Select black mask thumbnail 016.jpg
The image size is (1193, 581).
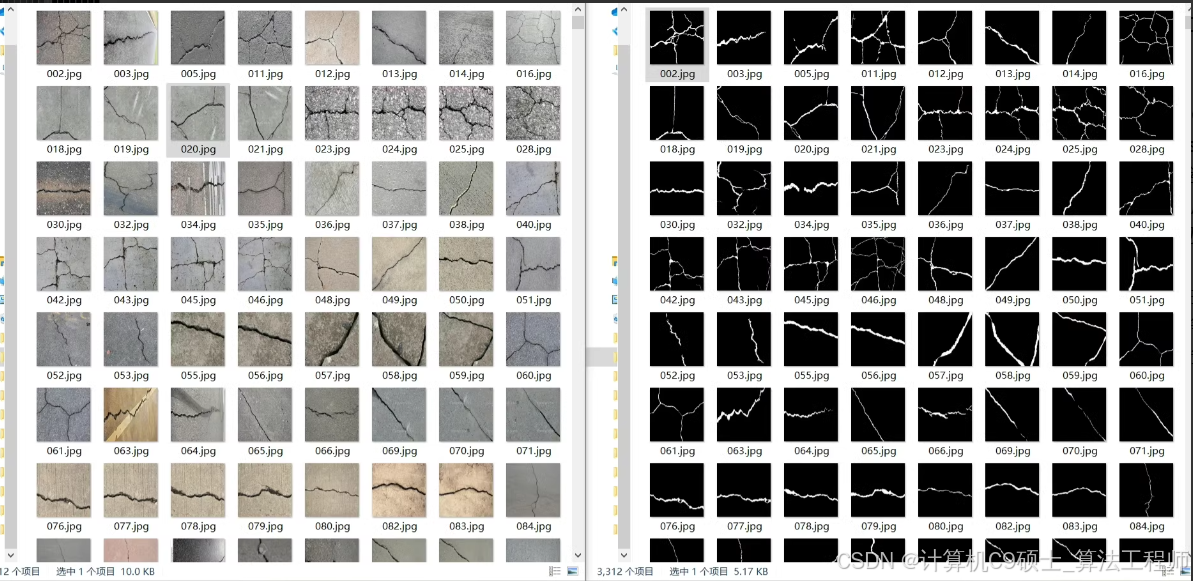pyautogui.click(x=1147, y=38)
